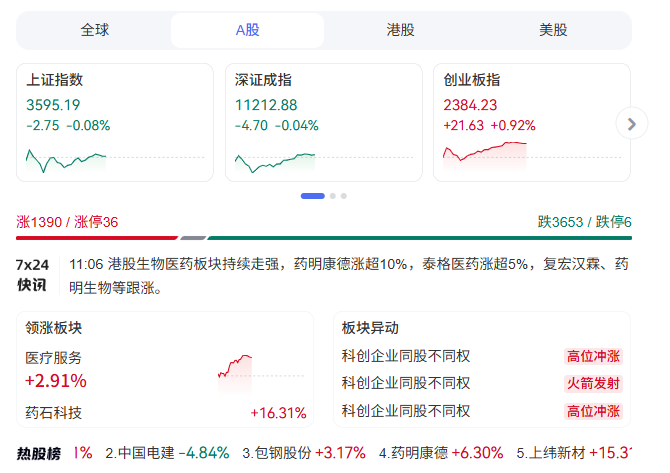Open 药石科技 stock in 领涨板块

click(54, 412)
